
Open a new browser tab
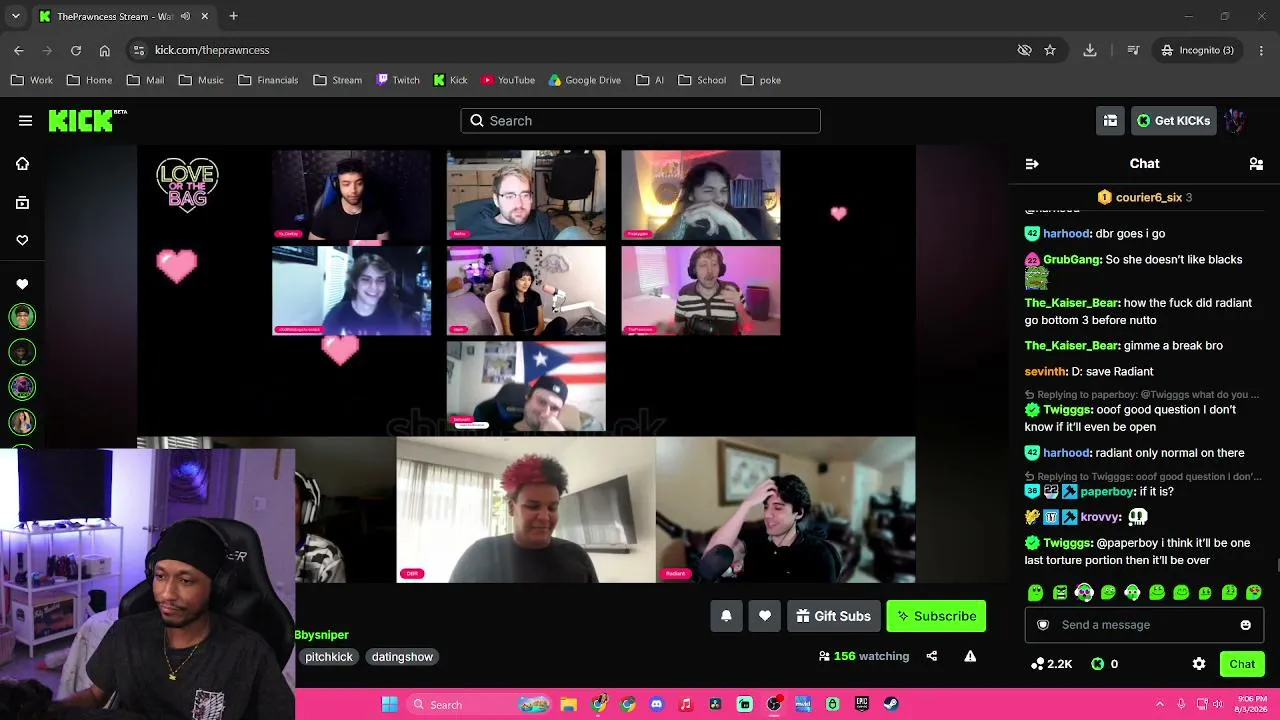(233, 16)
